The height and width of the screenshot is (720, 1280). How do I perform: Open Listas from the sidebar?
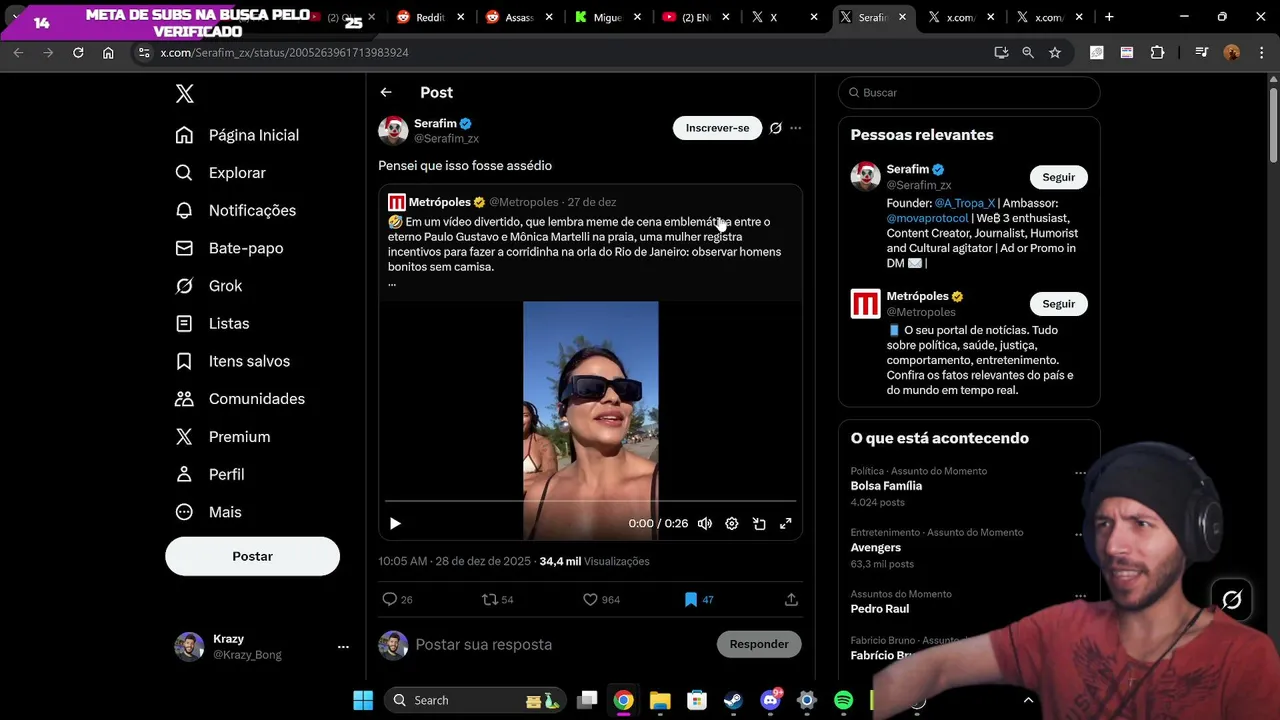coord(212,324)
